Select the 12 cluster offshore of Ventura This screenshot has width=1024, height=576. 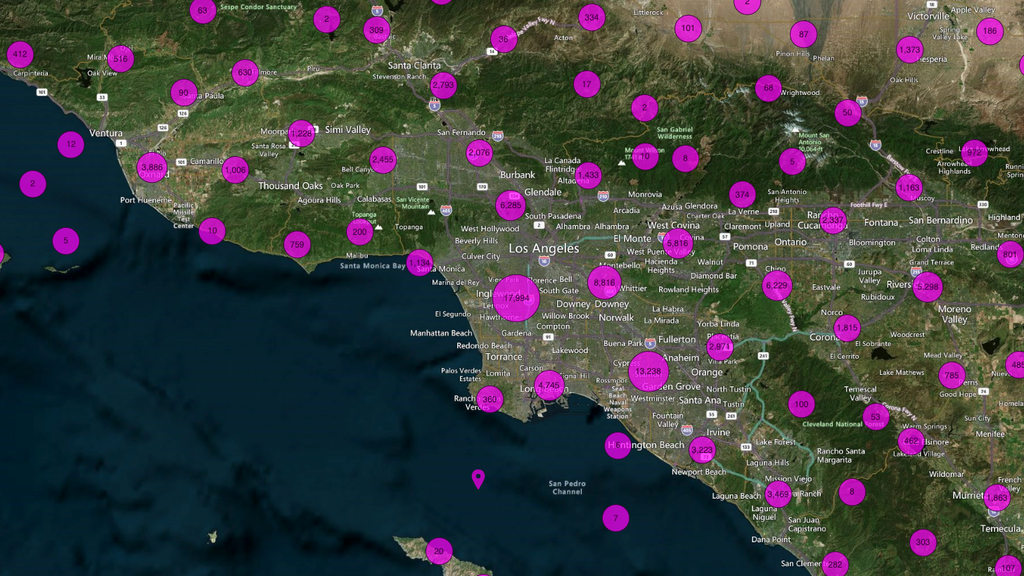pyautogui.click(x=71, y=144)
